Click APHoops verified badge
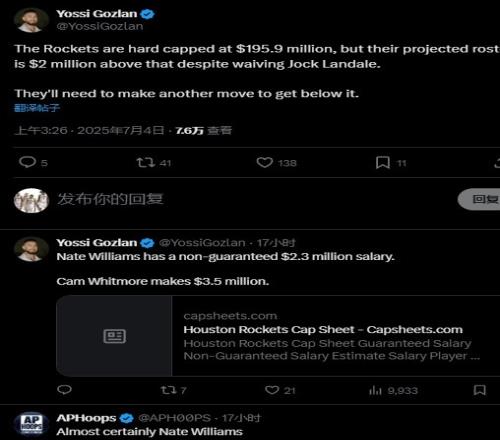The width and height of the screenshot is (500, 440). [x=126, y=418]
